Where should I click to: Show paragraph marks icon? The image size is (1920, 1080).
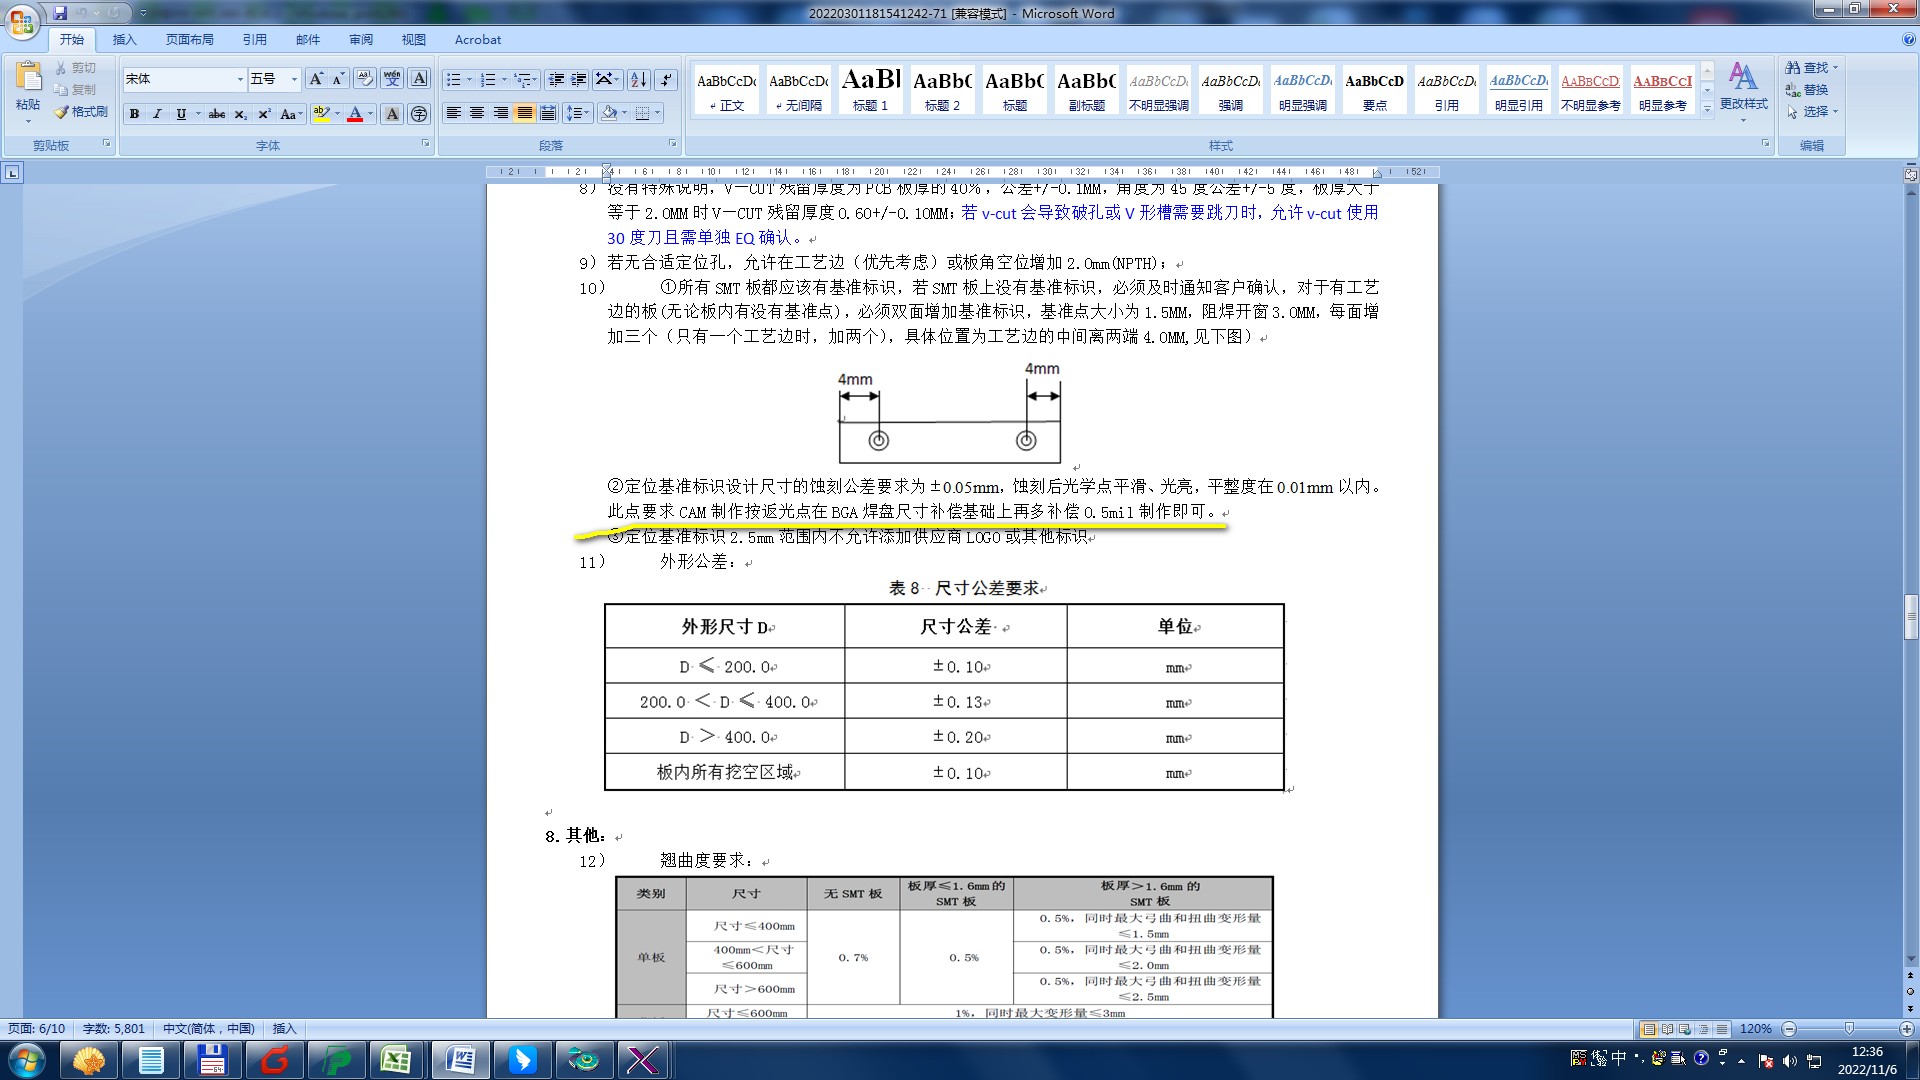pos(667,80)
